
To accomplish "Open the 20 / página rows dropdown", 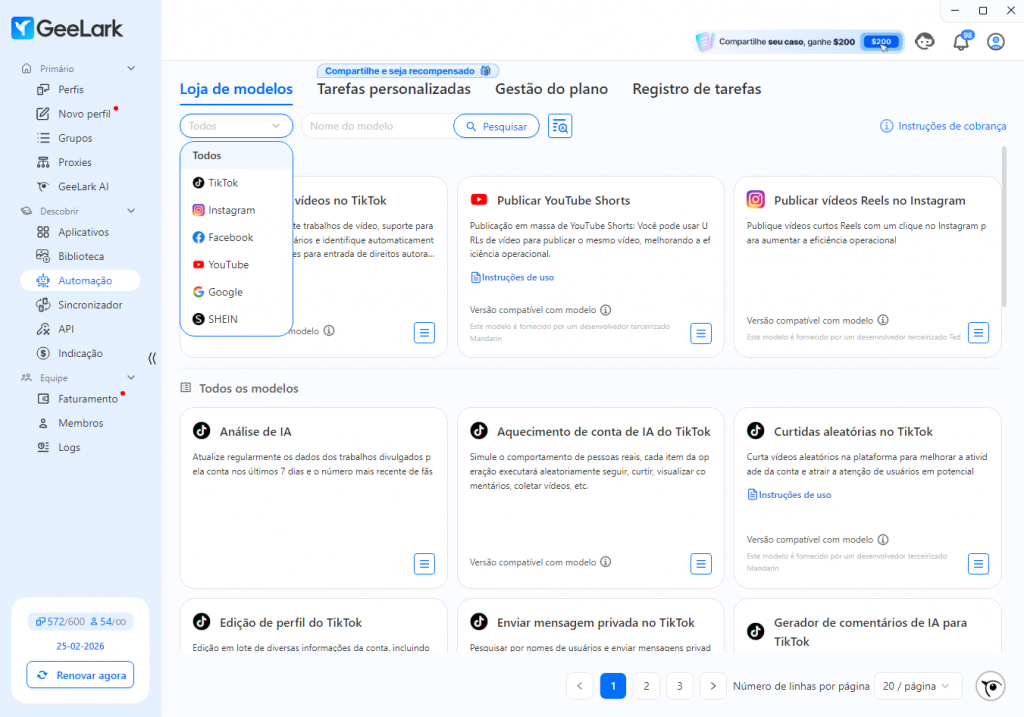I will [x=917, y=686].
